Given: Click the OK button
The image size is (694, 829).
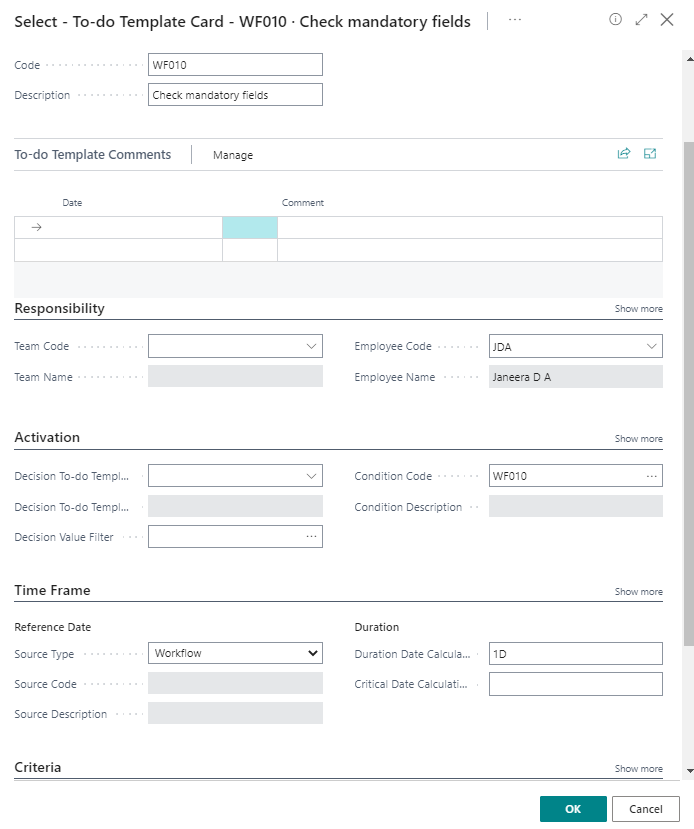Looking at the screenshot, I should [573, 809].
